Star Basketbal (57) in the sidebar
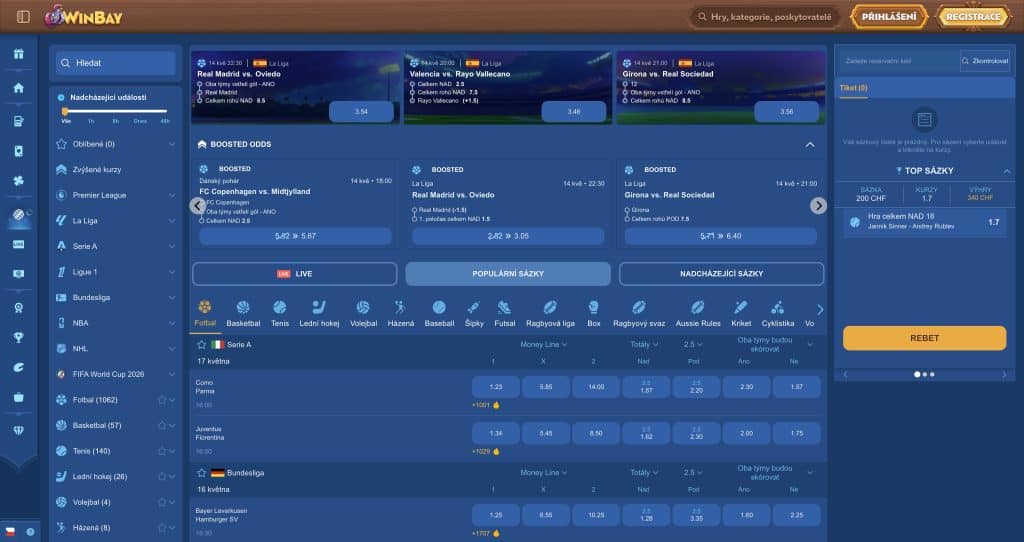 [161, 425]
